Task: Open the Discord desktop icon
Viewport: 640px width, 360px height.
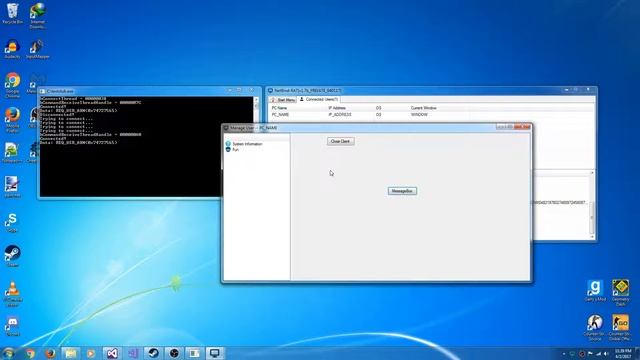Action: coord(12,327)
